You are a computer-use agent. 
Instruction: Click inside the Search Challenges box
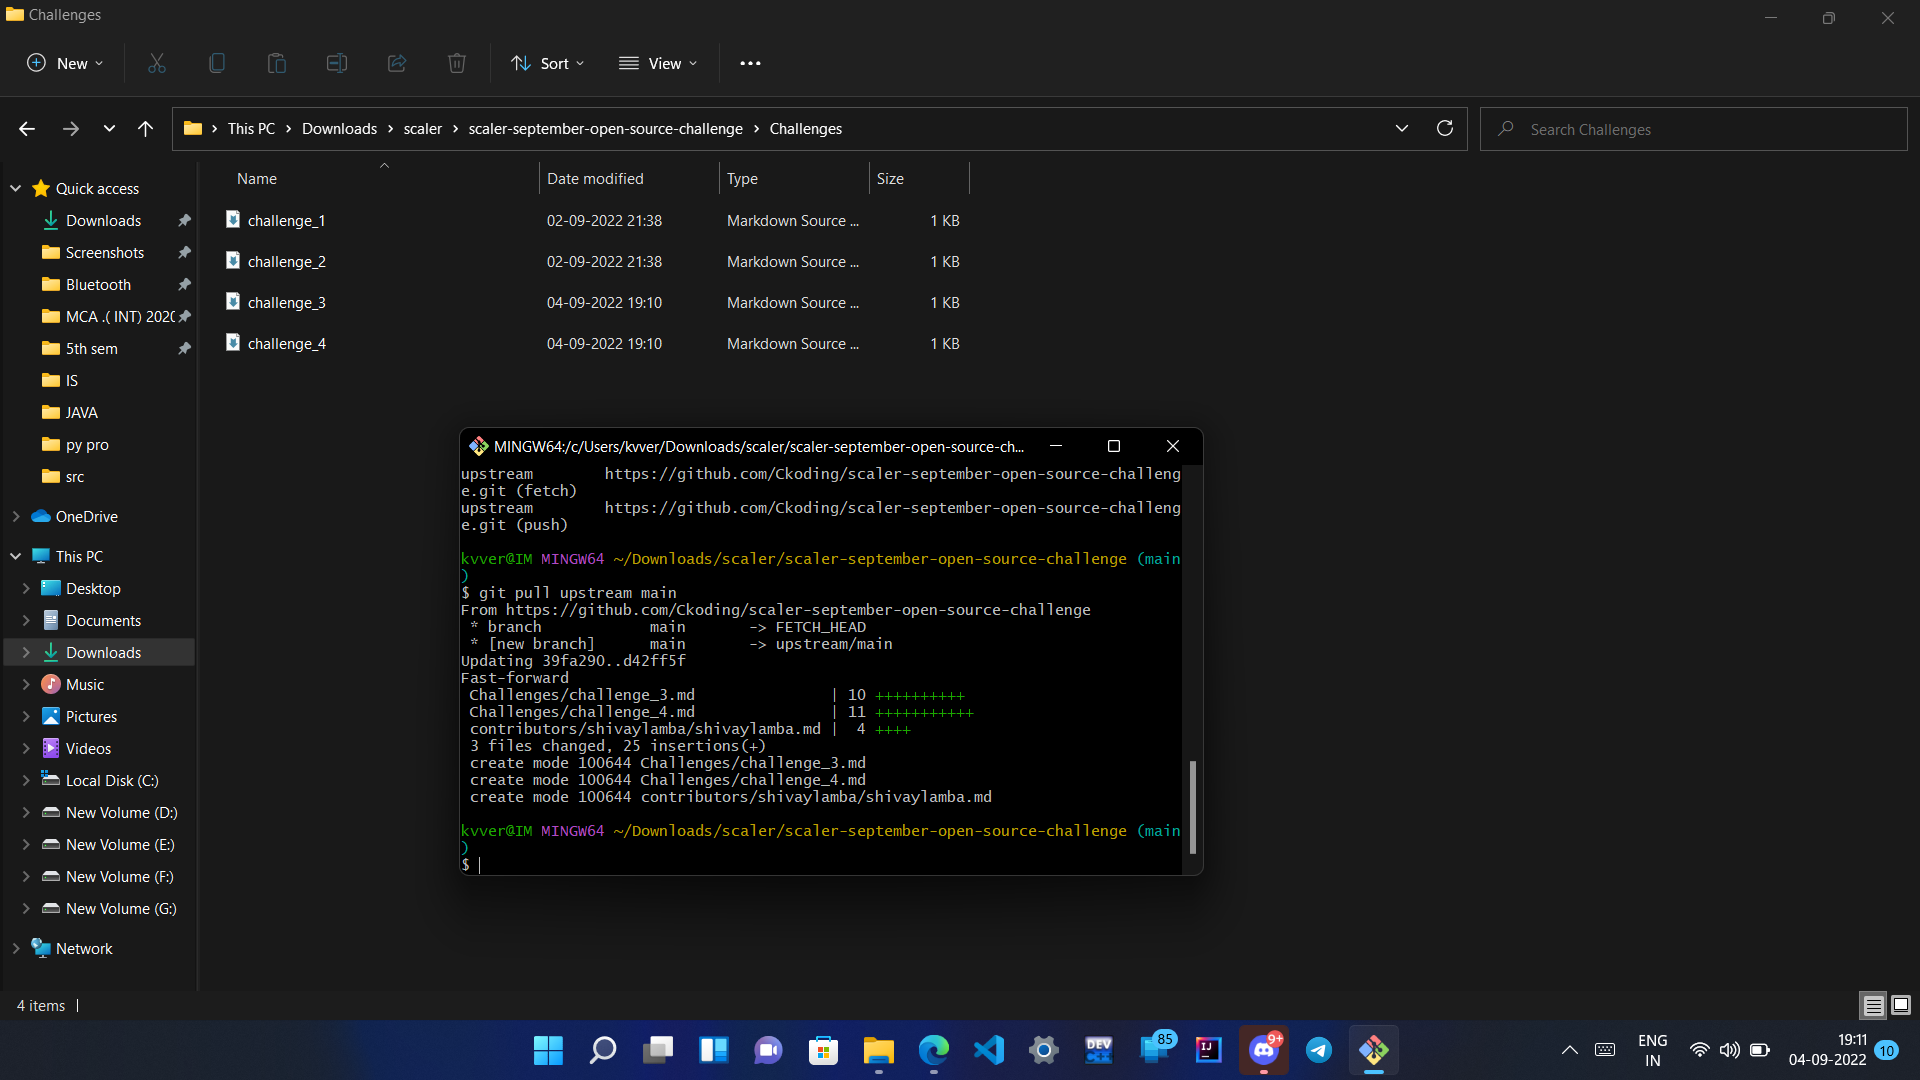(x=1692, y=128)
